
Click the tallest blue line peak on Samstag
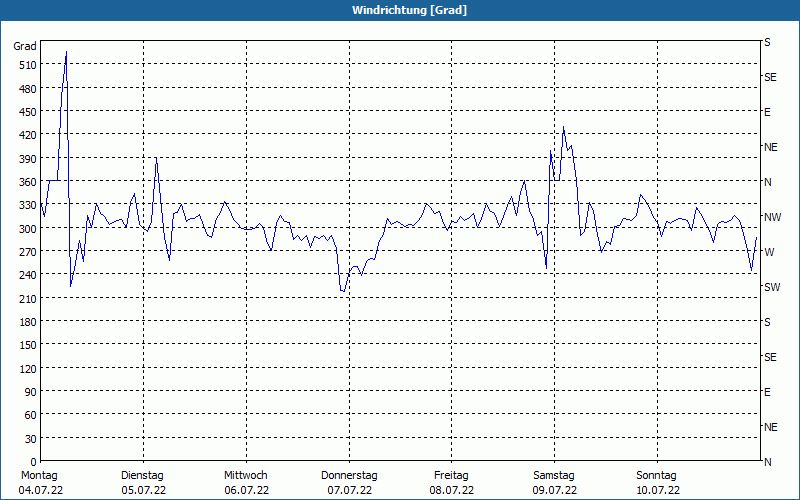tap(564, 128)
